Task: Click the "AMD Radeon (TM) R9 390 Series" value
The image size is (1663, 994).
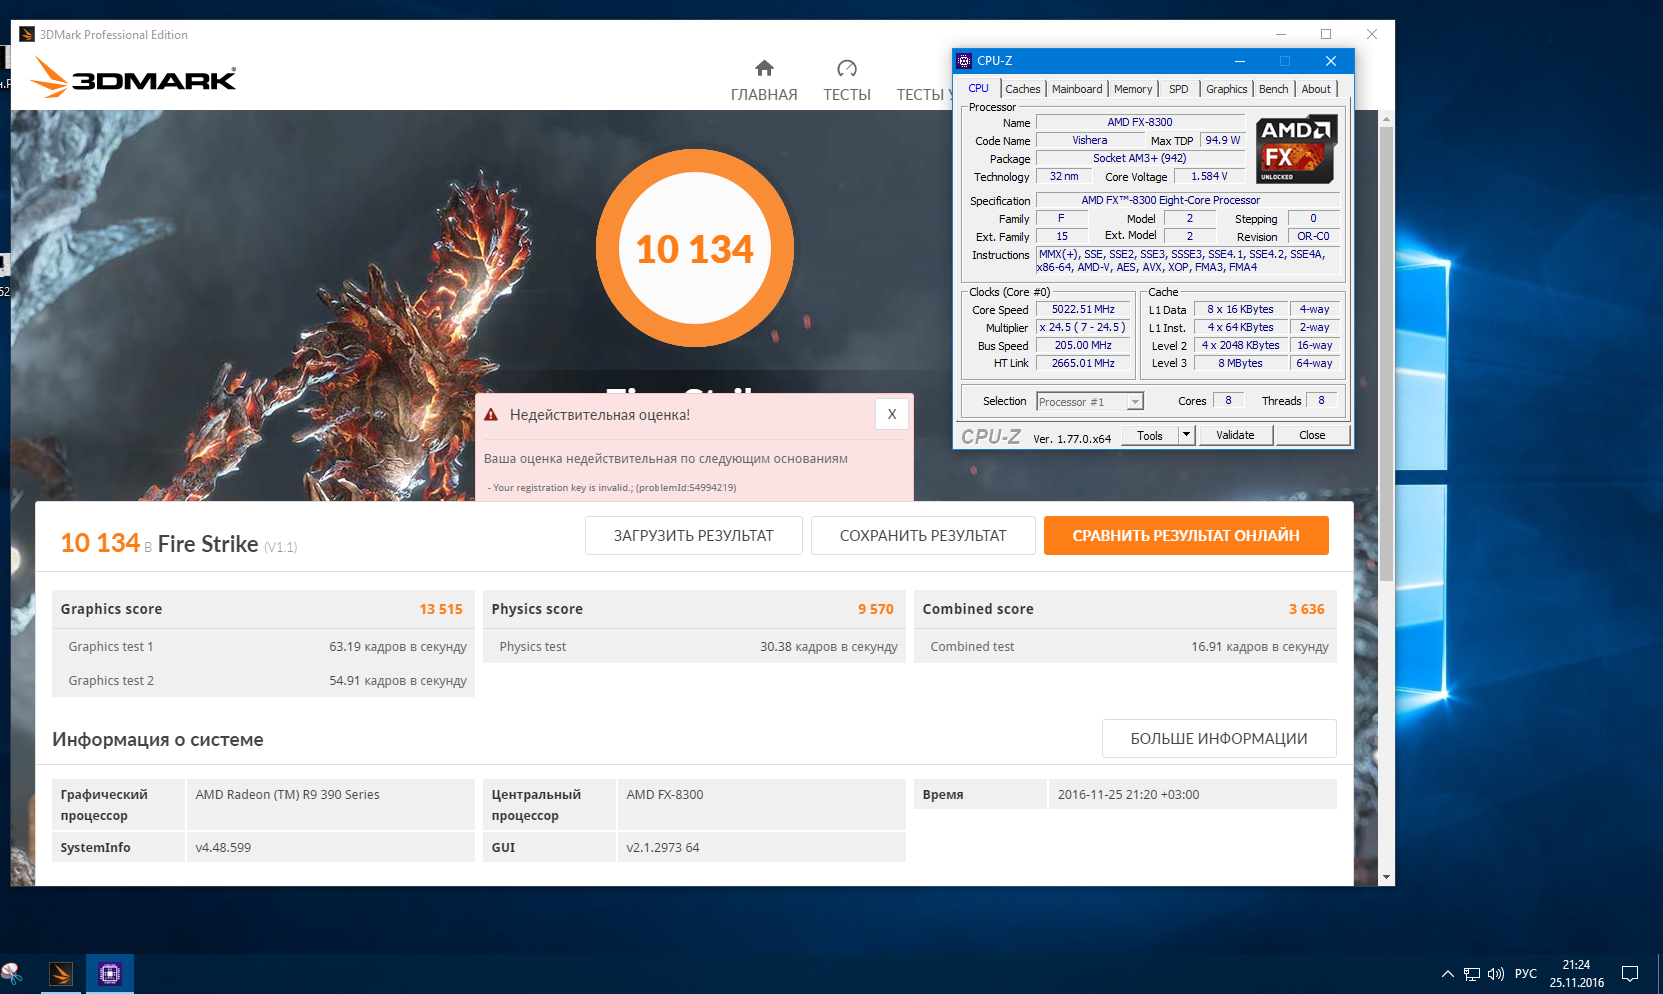Action: click(x=288, y=795)
